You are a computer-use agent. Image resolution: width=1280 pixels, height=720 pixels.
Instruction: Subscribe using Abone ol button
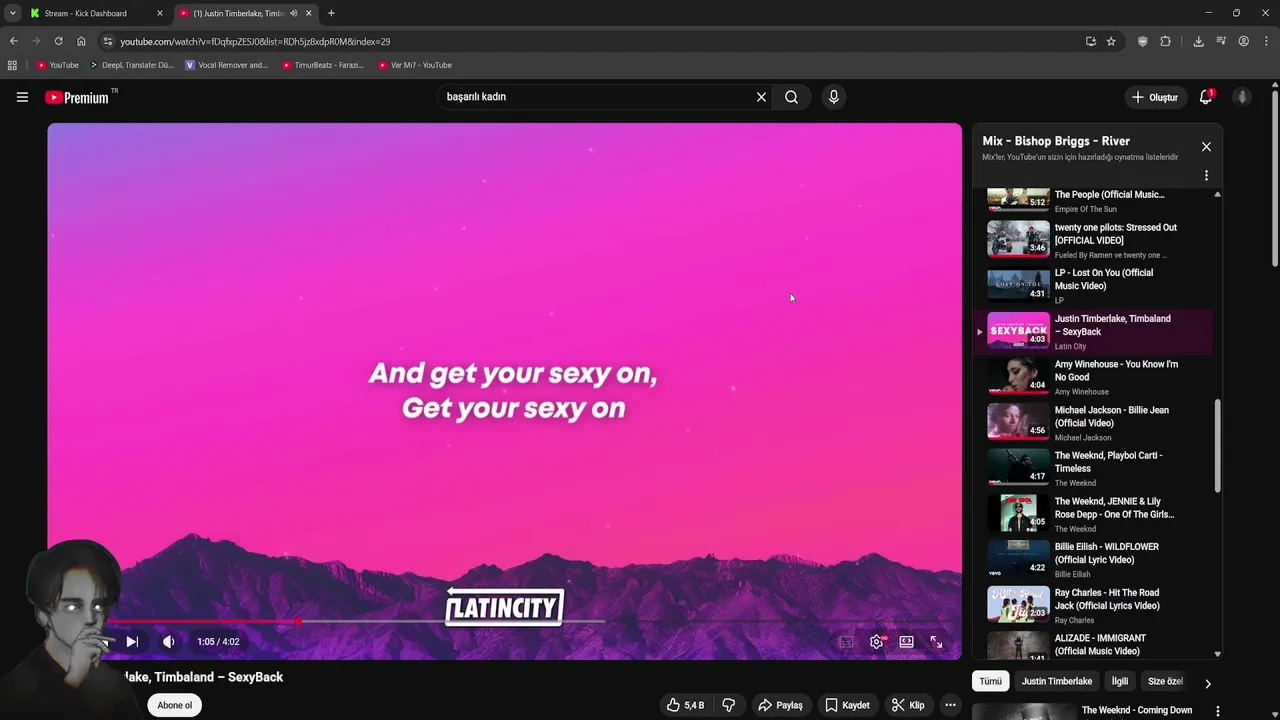pos(174,705)
